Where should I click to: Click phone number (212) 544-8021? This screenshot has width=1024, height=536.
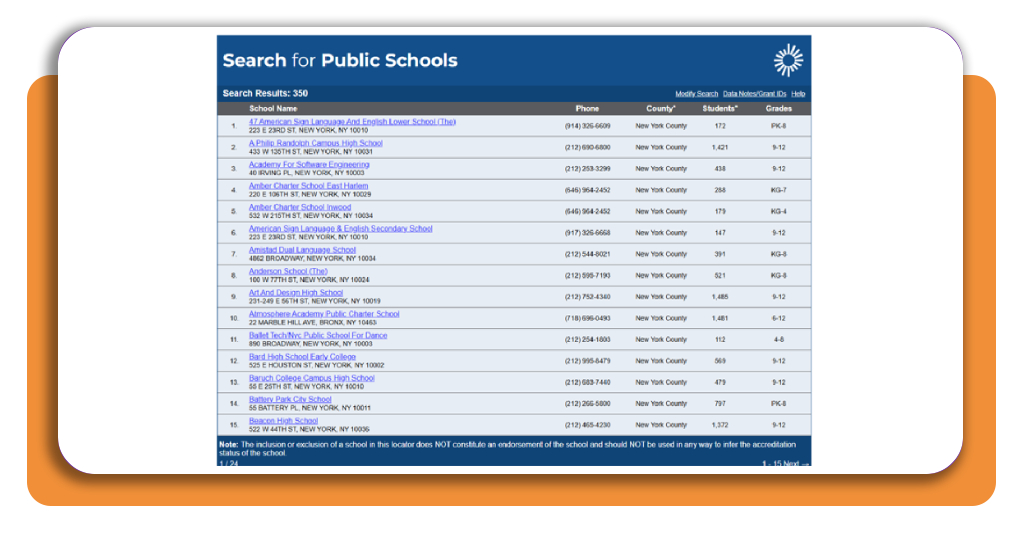click(588, 254)
